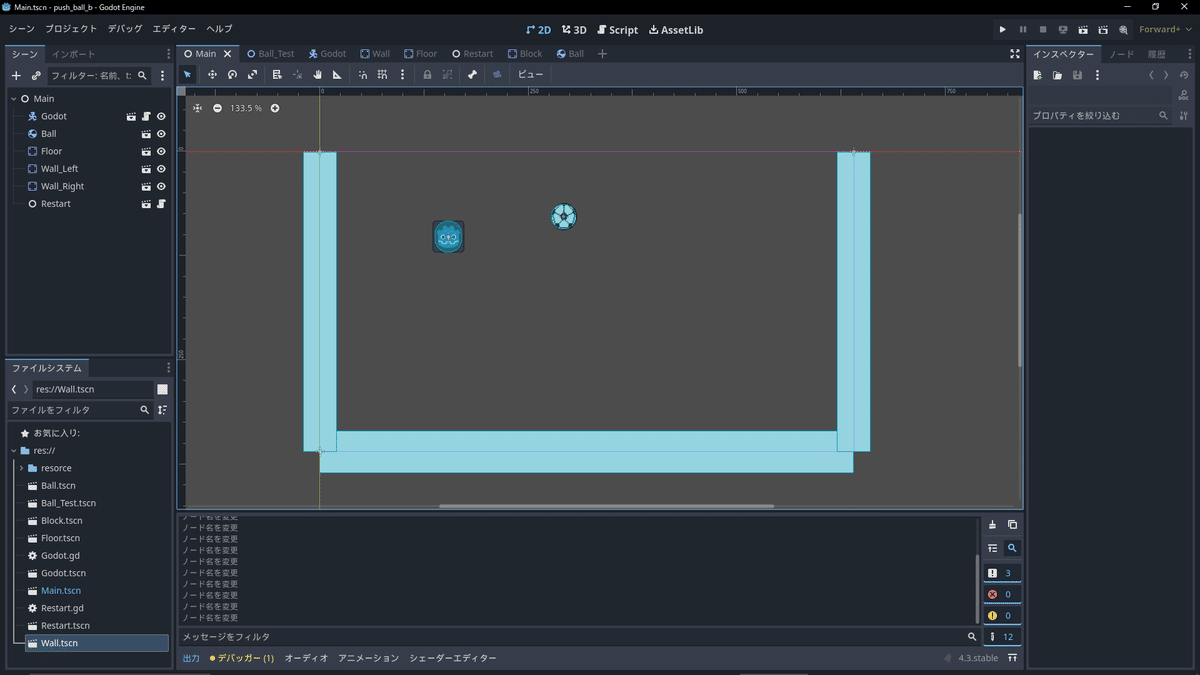
Task: Switch to the Ball_Test scene tab
Action: [x=270, y=53]
